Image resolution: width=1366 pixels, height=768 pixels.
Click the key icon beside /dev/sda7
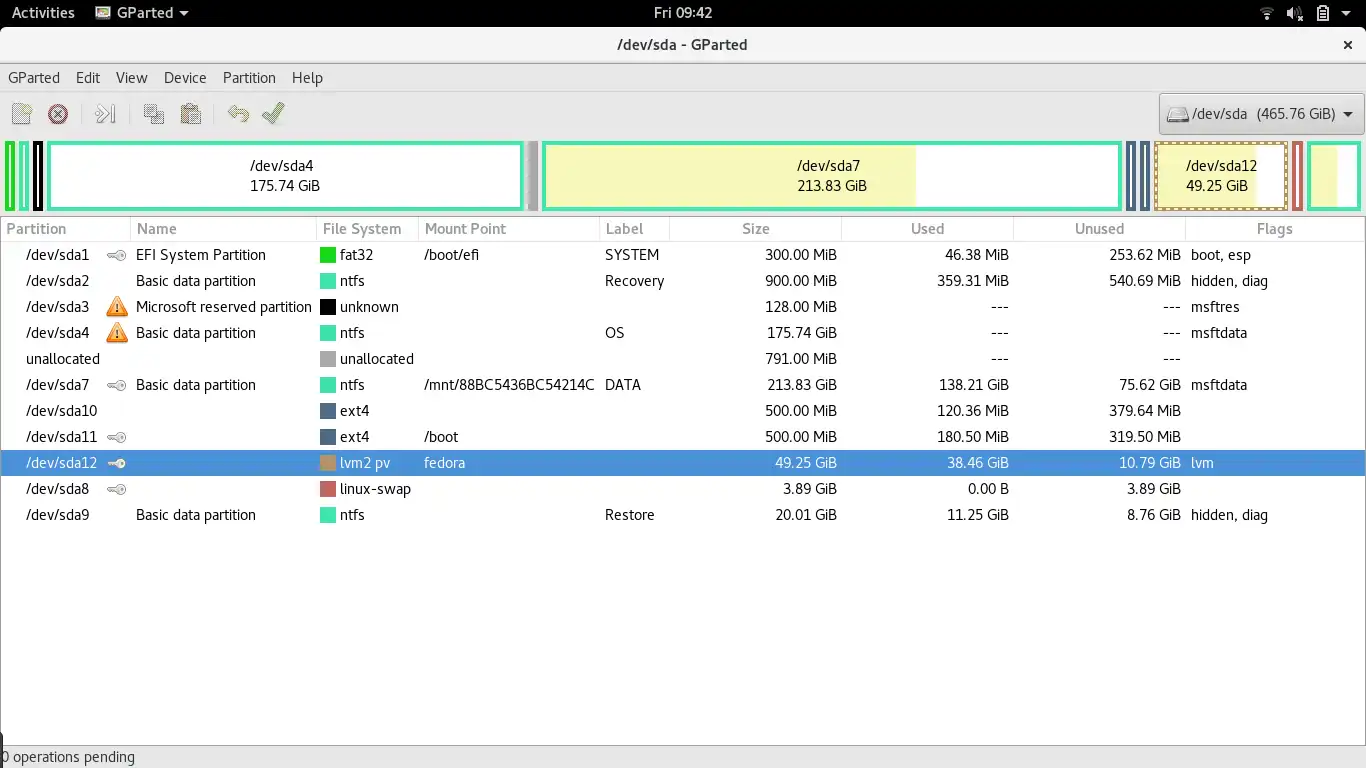point(117,385)
